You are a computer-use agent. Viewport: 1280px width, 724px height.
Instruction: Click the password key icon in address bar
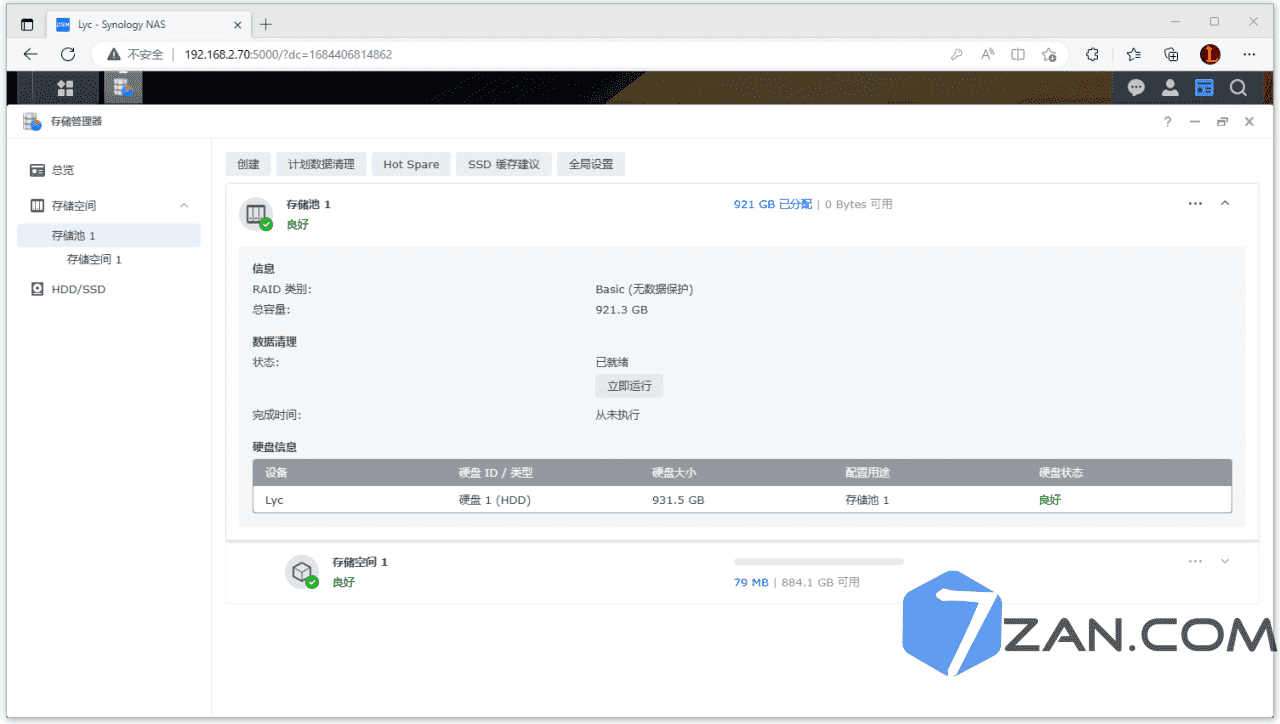click(x=957, y=54)
